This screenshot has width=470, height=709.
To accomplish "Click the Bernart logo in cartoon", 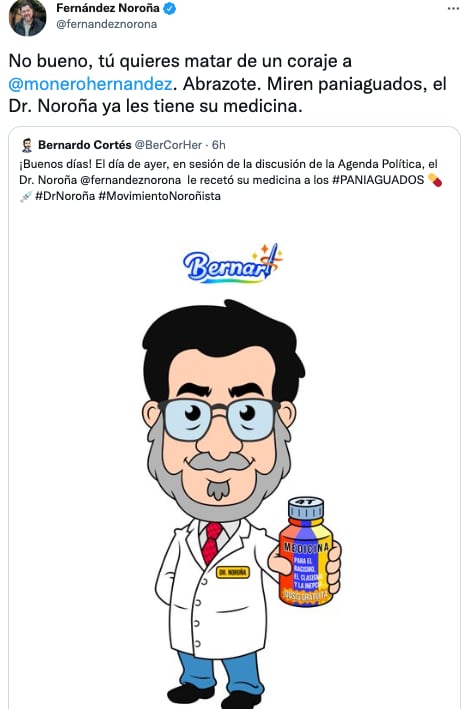I will point(233,264).
